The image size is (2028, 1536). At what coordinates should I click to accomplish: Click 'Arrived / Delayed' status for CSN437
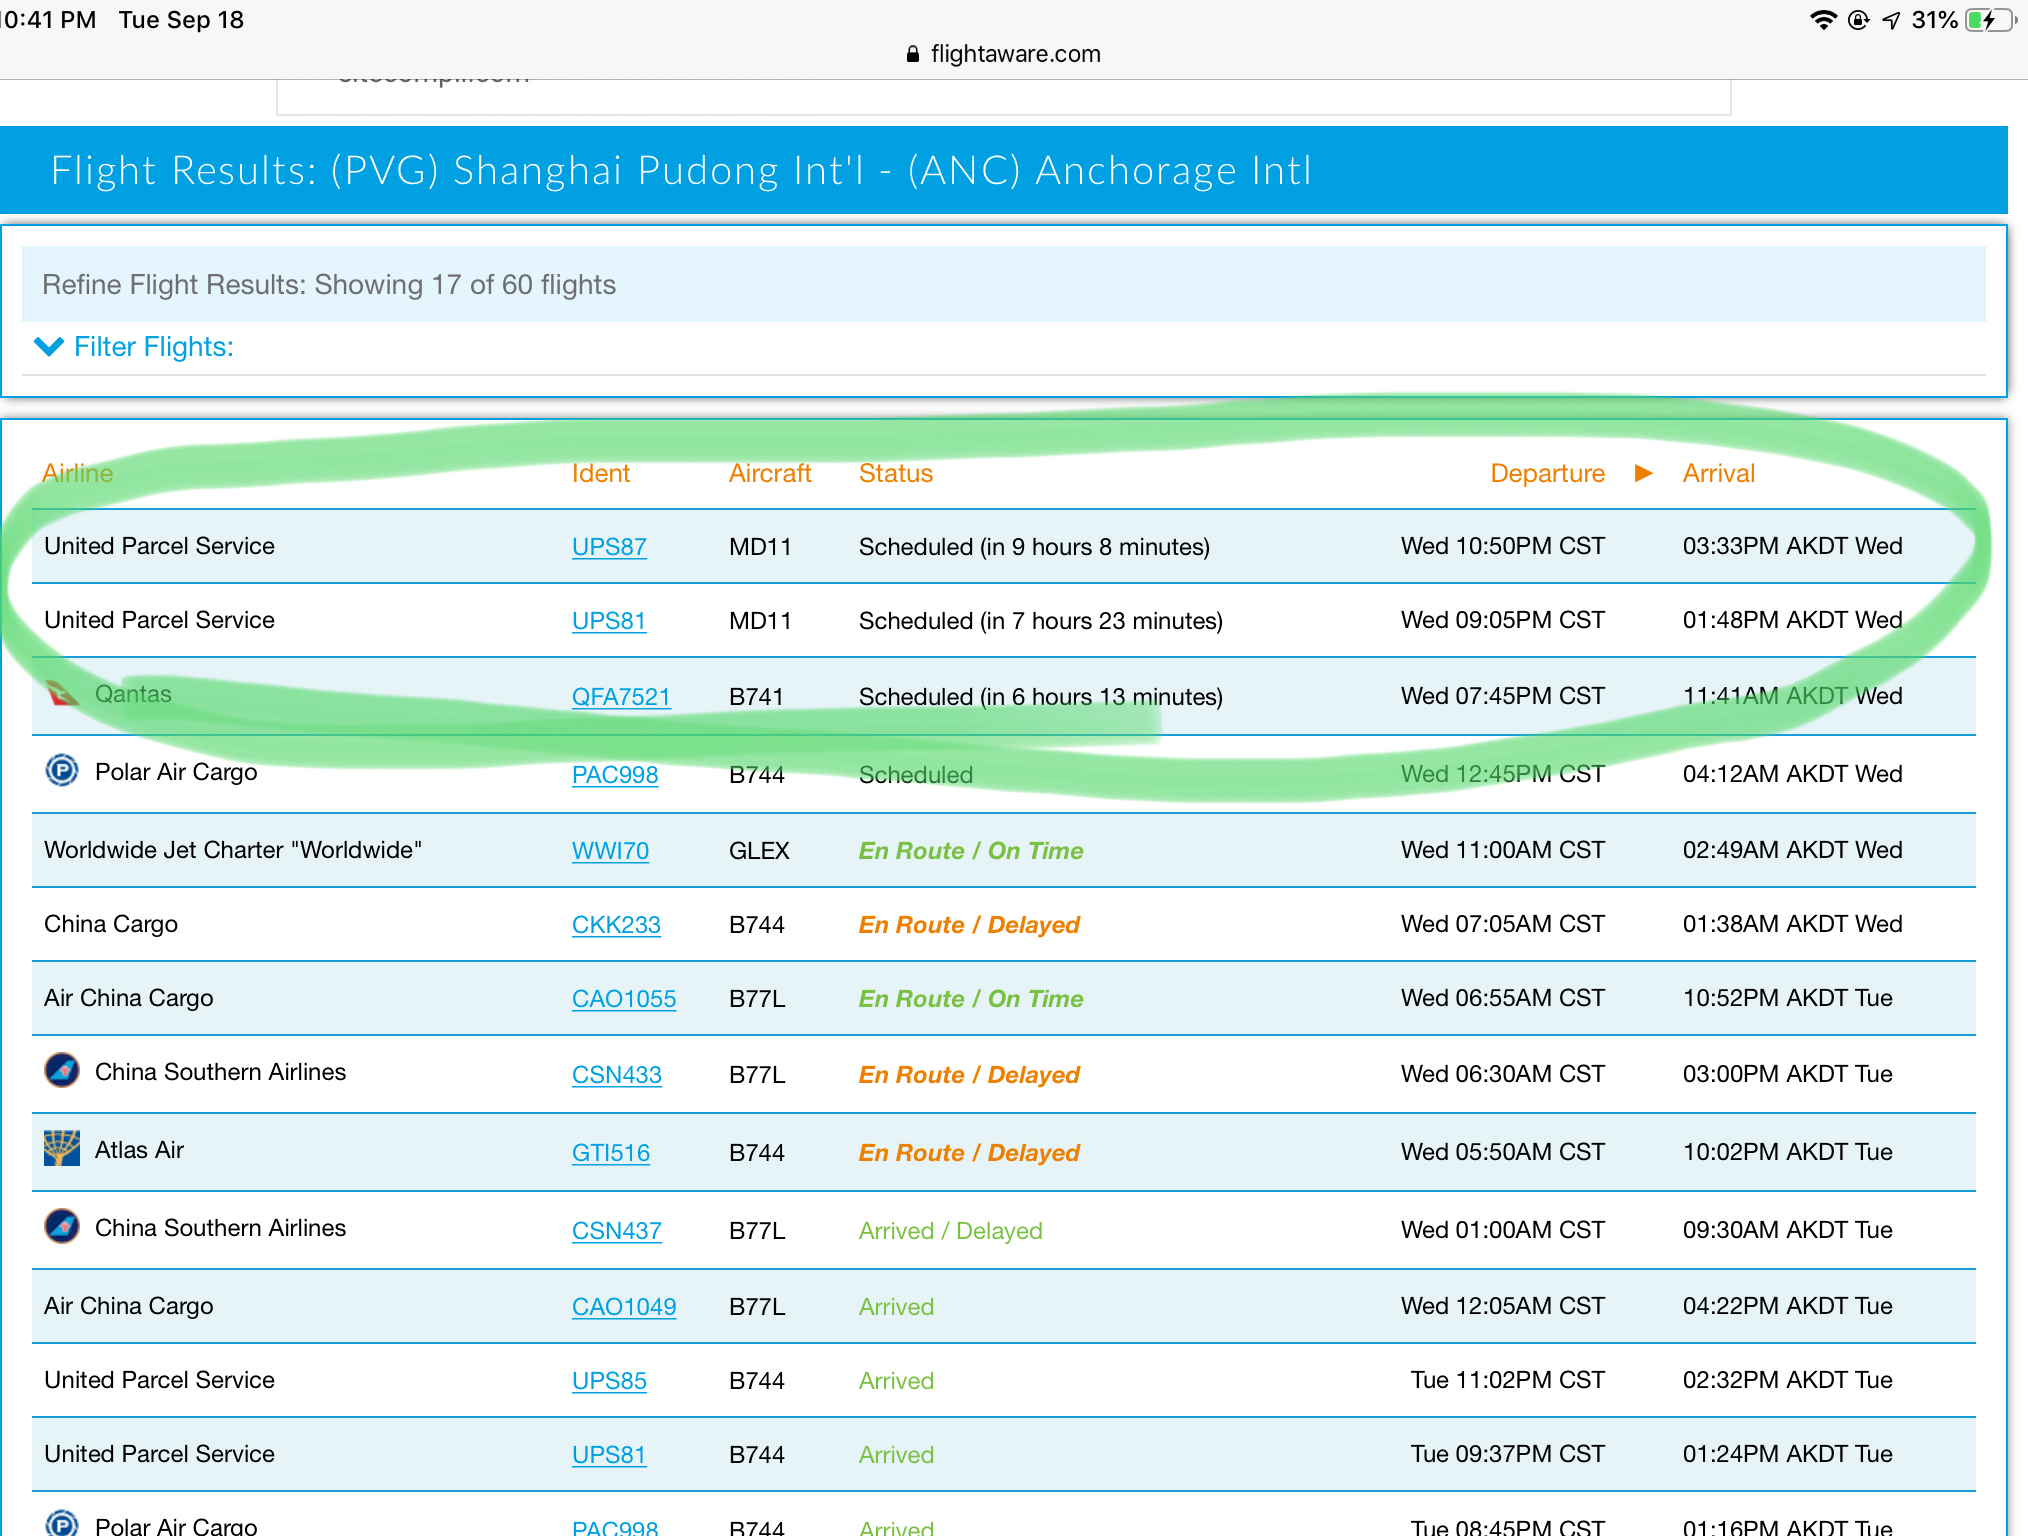(x=950, y=1231)
